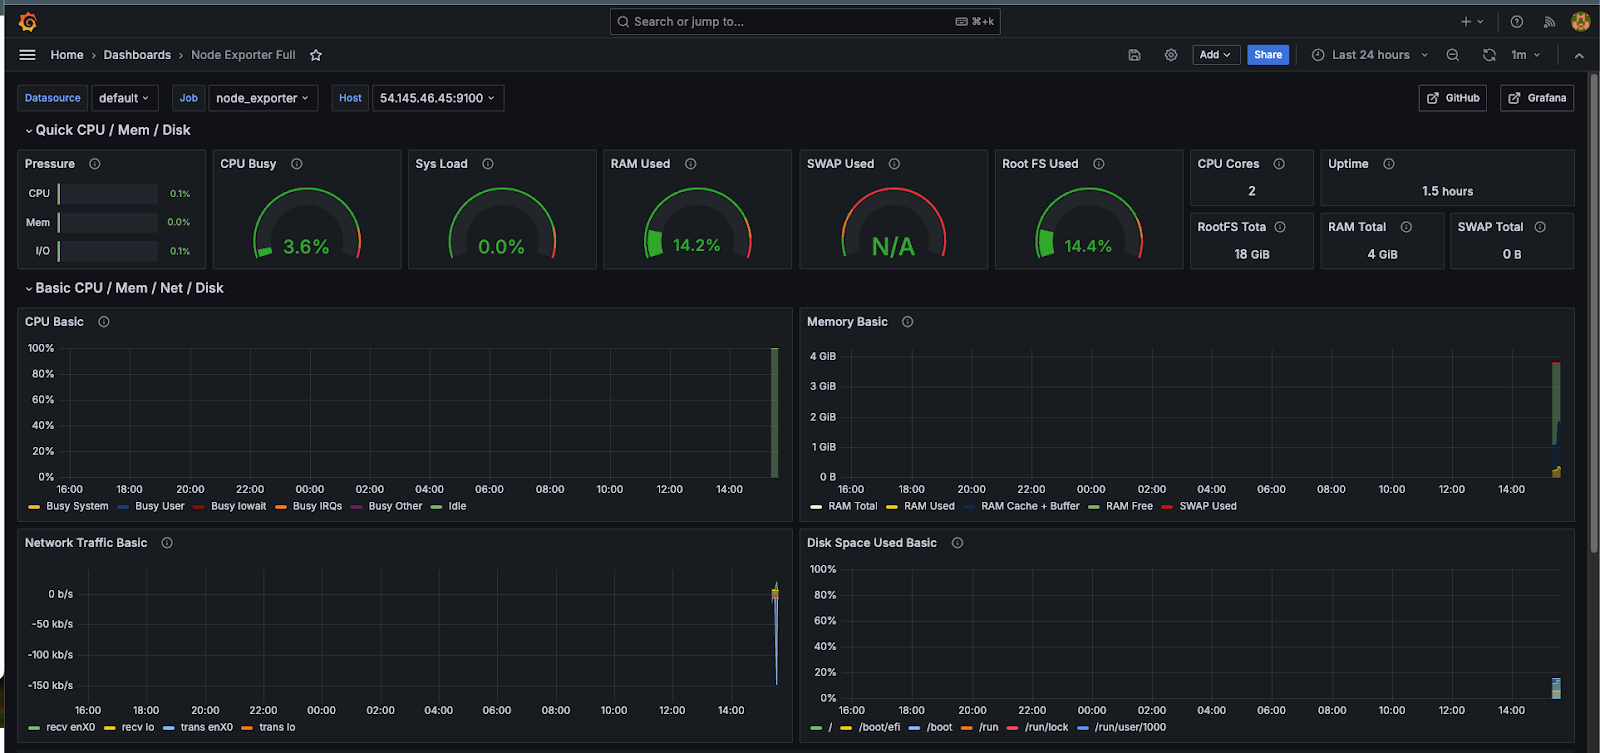This screenshot has width=1600, height=753.
Task: Click info icon next to SWAP Total
Action: pyautogui.click(x=1540, y=227)
